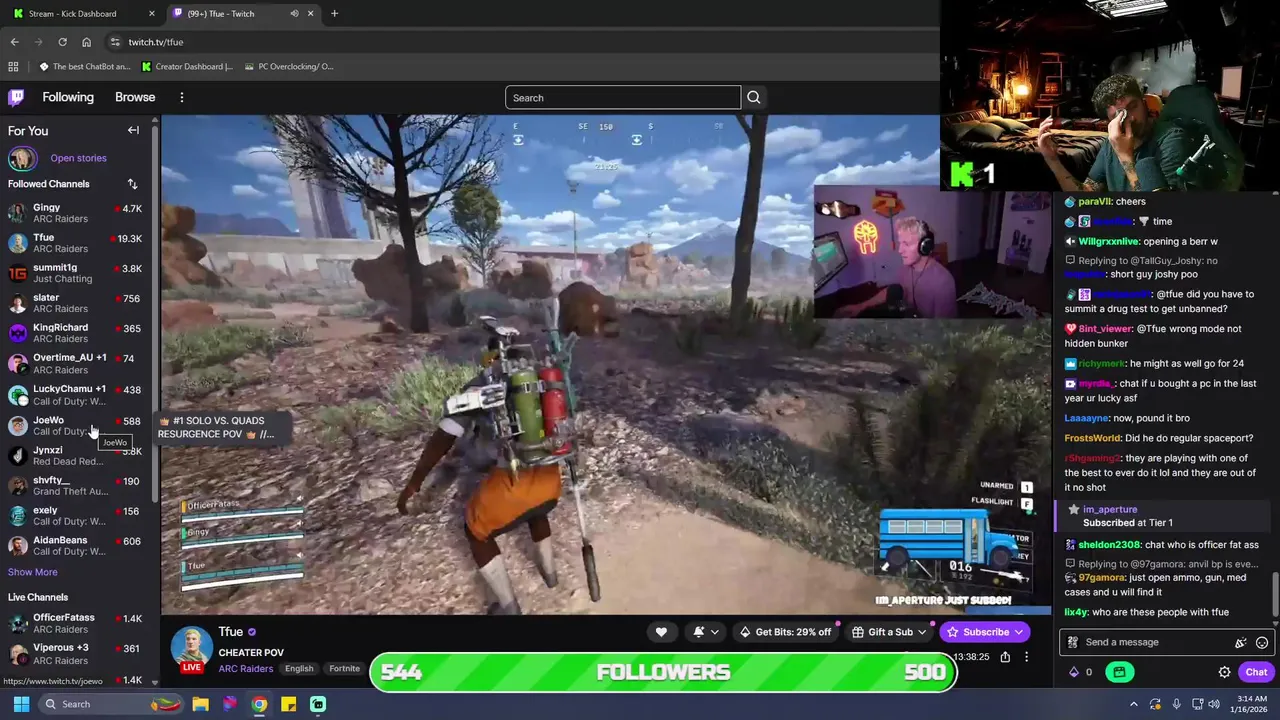1280x720 pixels.
Task: Click the chat scrollbar
Action: (1275, 595)
